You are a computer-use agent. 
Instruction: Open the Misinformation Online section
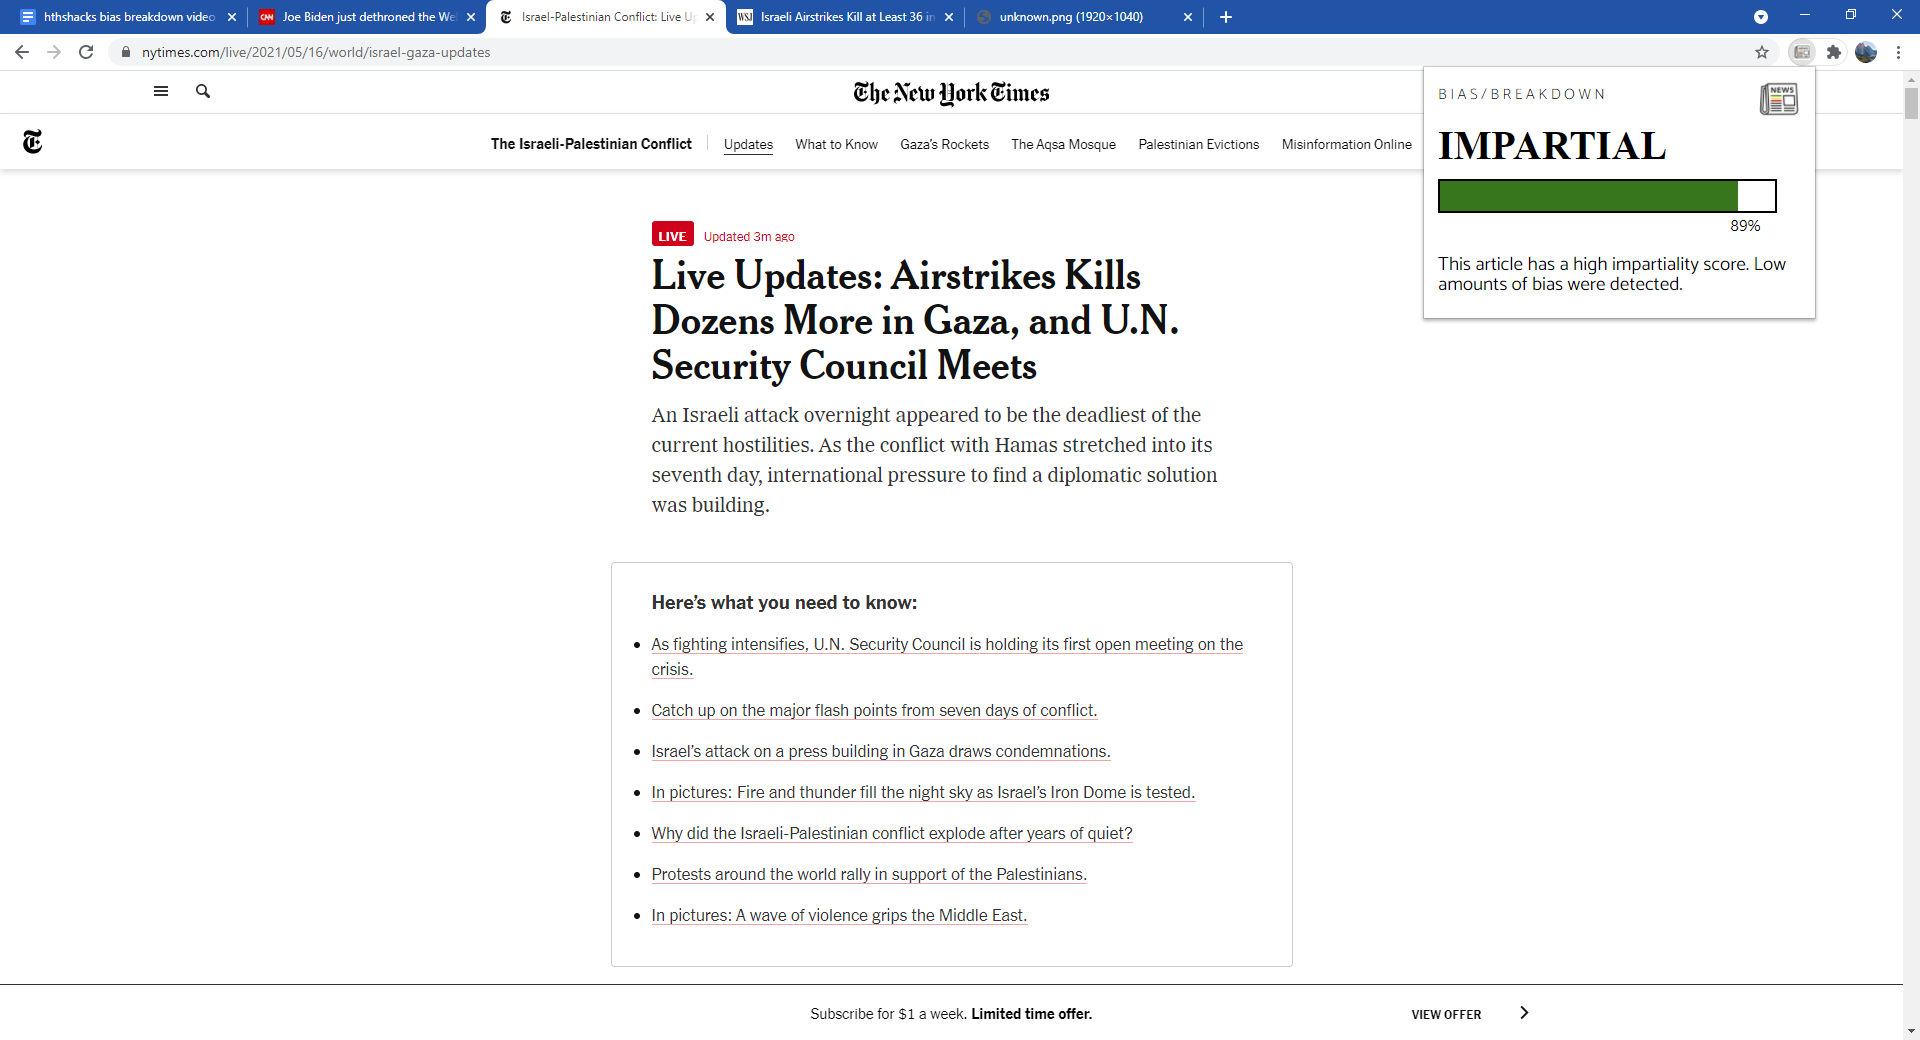(1346, 144)
